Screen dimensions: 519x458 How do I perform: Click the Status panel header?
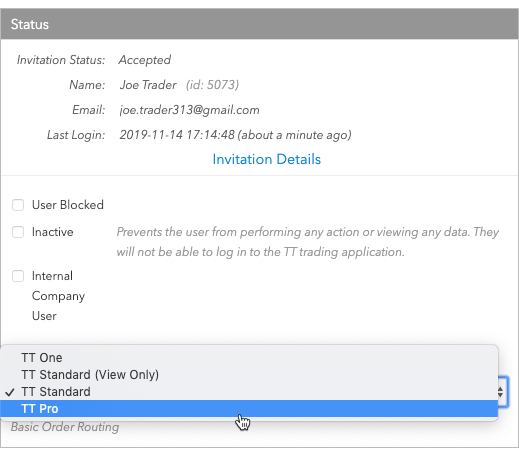[259, 24]
